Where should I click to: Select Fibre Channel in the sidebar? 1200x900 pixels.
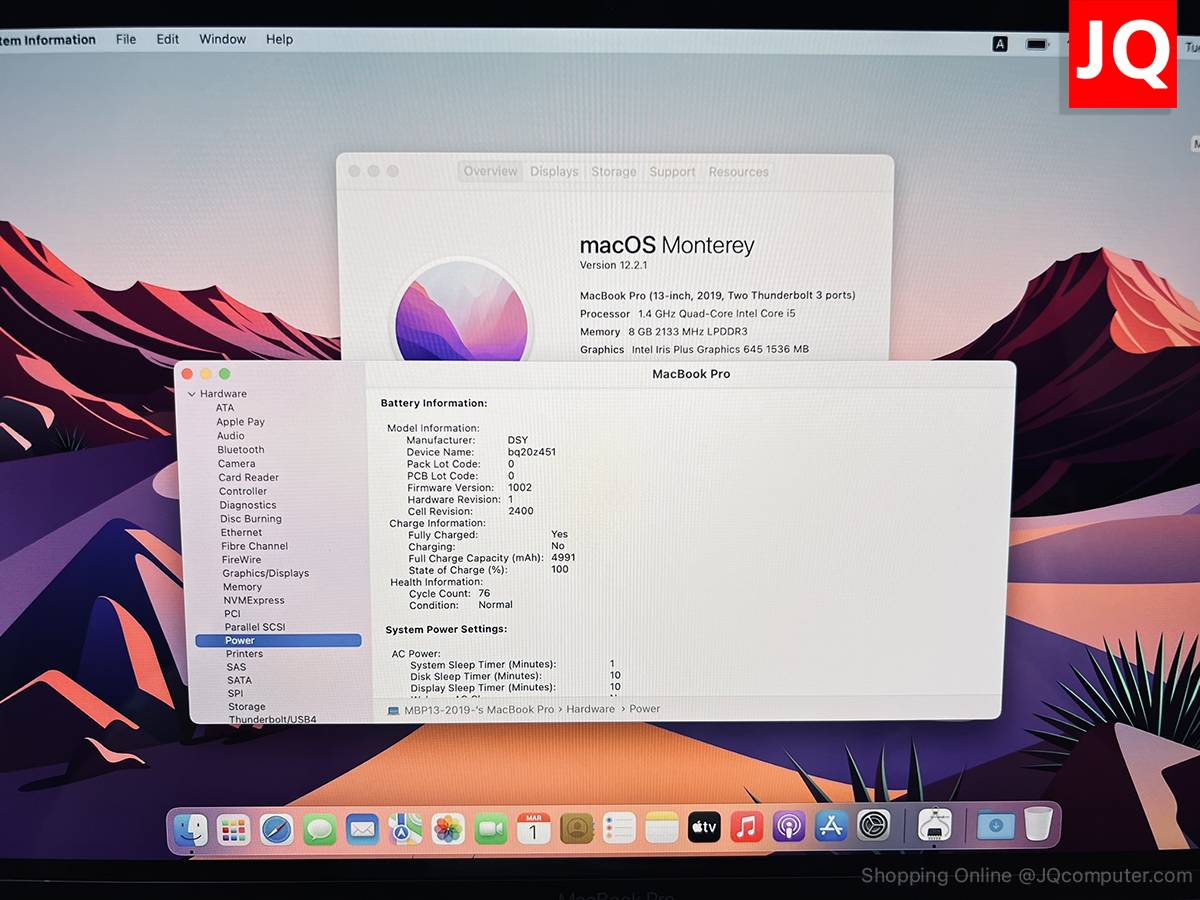[x=255, y=546]
